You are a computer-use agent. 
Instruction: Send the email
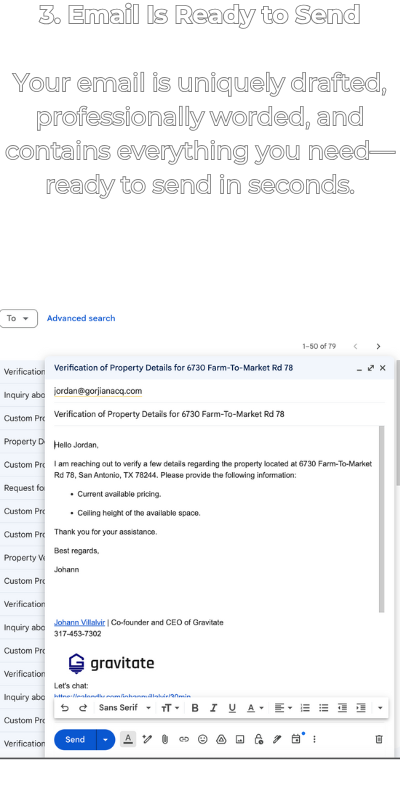75,739
